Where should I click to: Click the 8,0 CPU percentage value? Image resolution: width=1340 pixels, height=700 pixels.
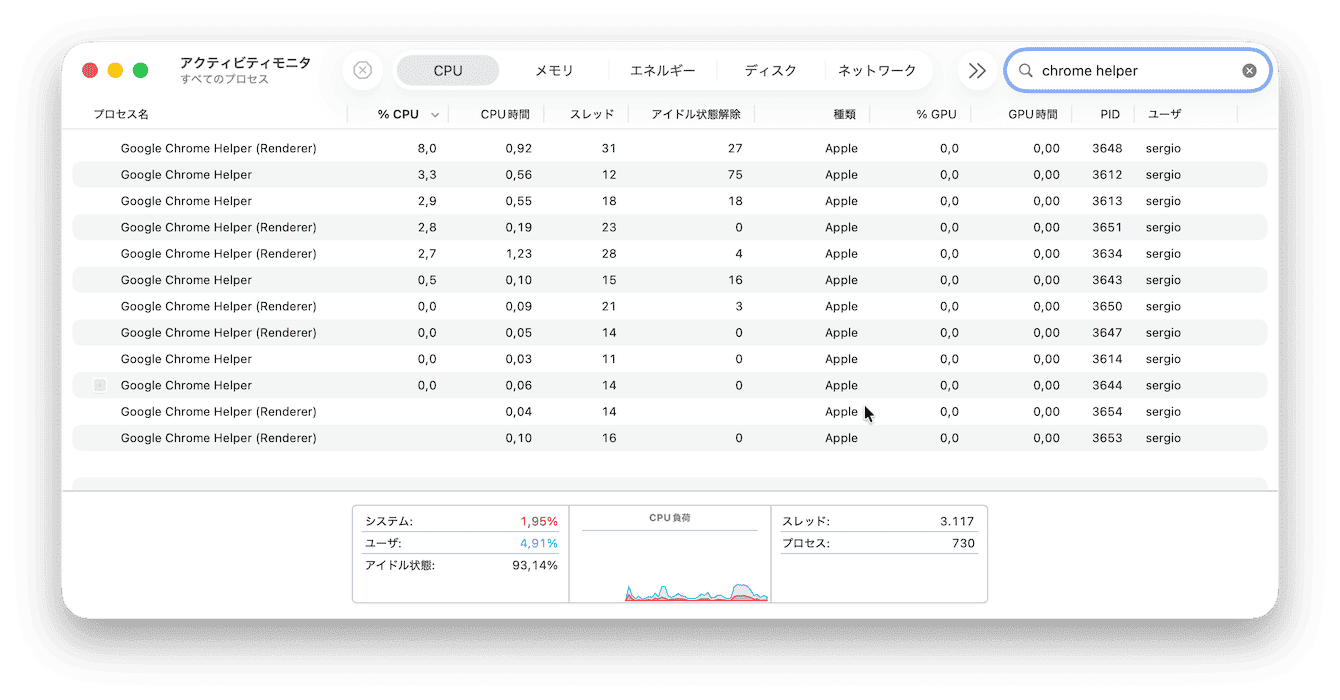tap(427, 148)
